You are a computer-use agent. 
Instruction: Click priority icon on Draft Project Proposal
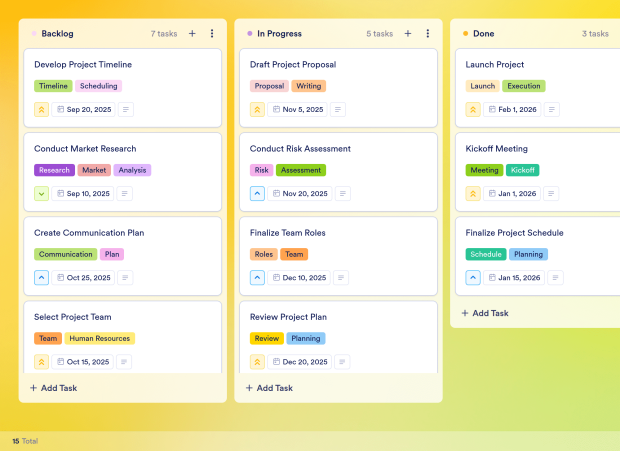(257, 109)
